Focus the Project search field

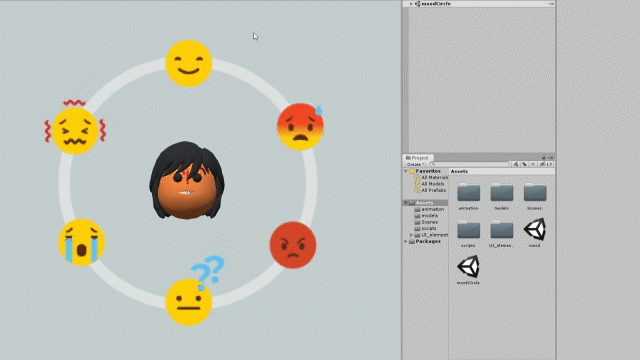coord(470,164)
